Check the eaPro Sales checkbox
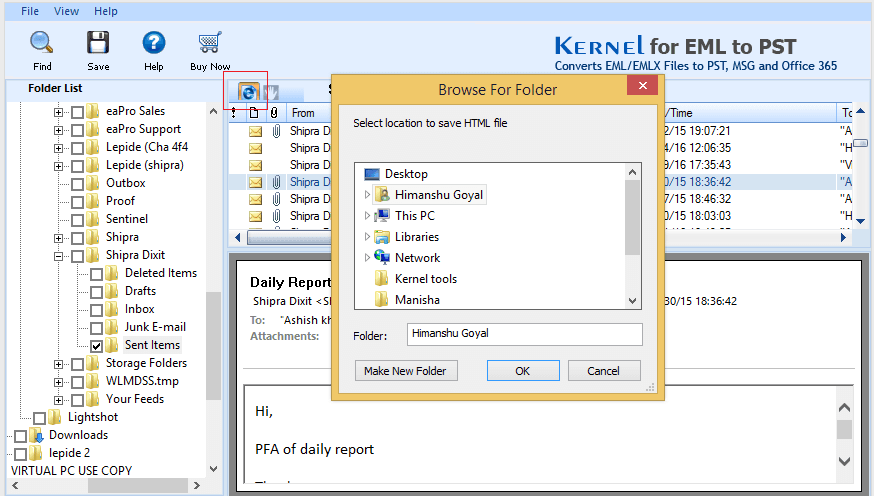Viewport: 874px width, 496px height. coord(77,112)
